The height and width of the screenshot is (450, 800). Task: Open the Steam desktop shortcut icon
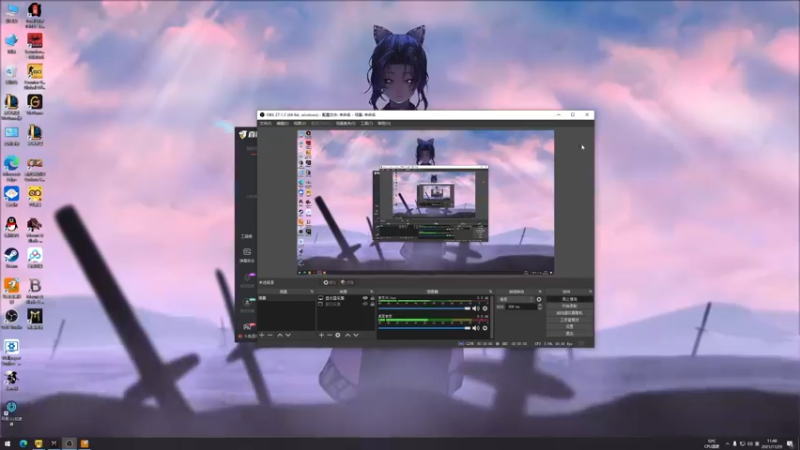tap(11, 258)
